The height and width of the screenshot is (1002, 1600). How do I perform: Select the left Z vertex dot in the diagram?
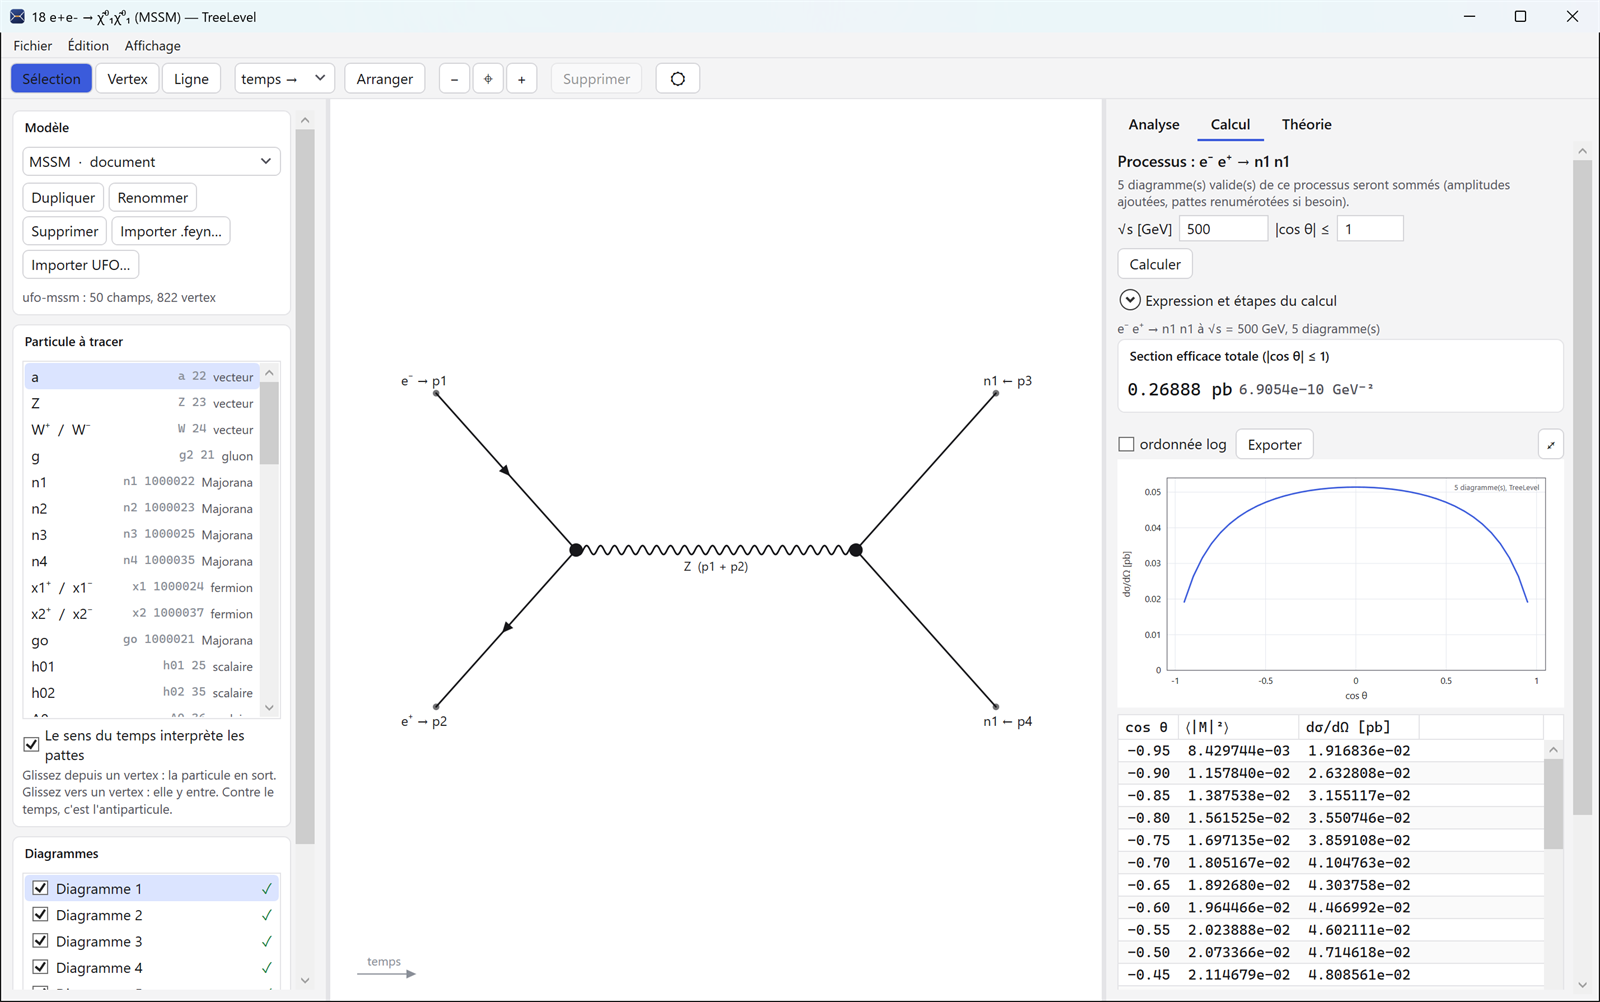pyautogui.click(x=576, y=550)
